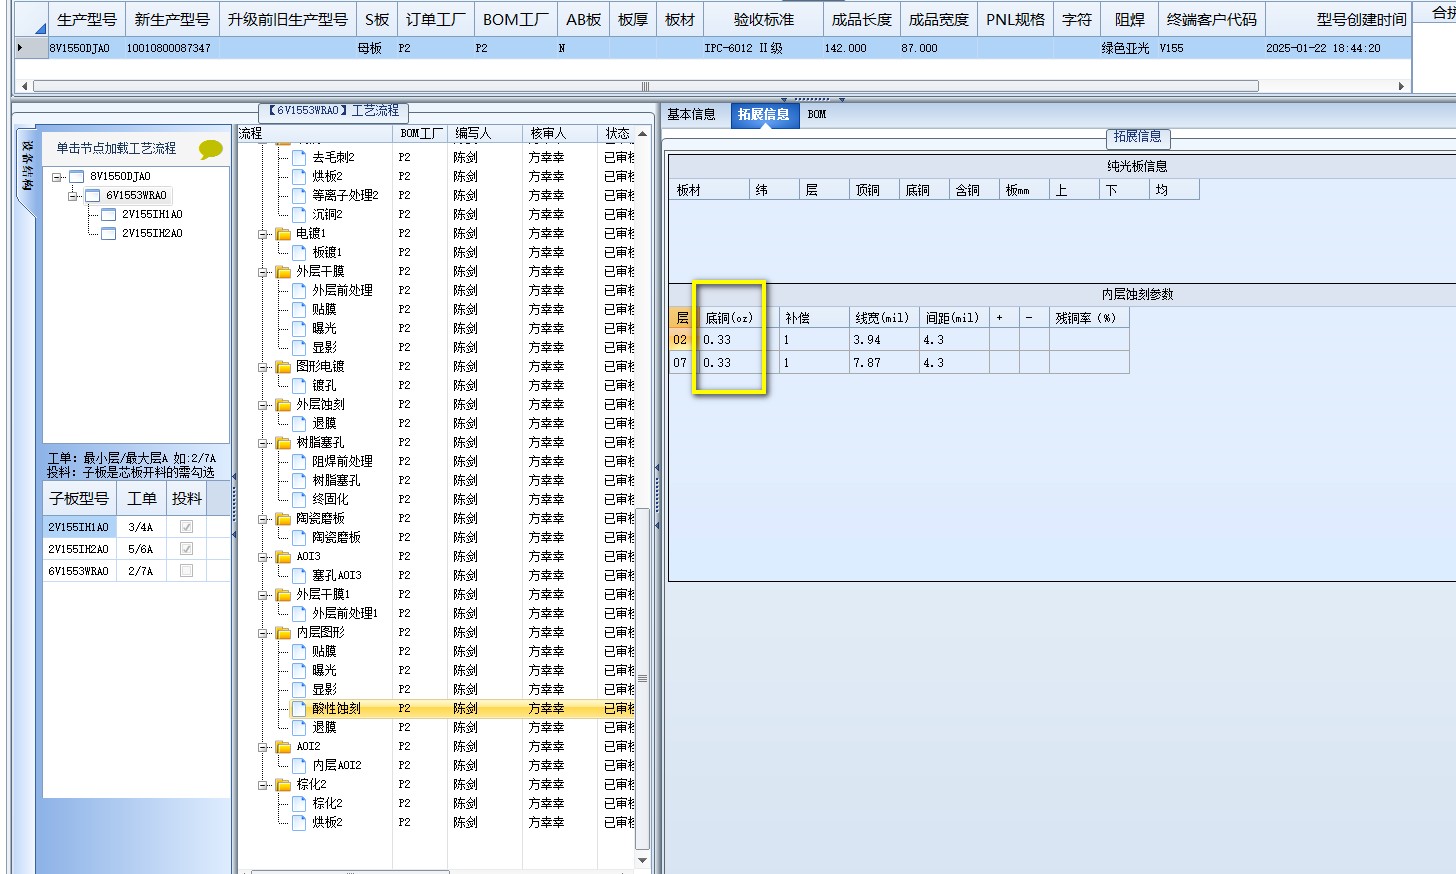The height and width of the screenshot is (874, 1456).
Task: Click the process list scroll-down arrow
Action: click(x=643, y=861)
